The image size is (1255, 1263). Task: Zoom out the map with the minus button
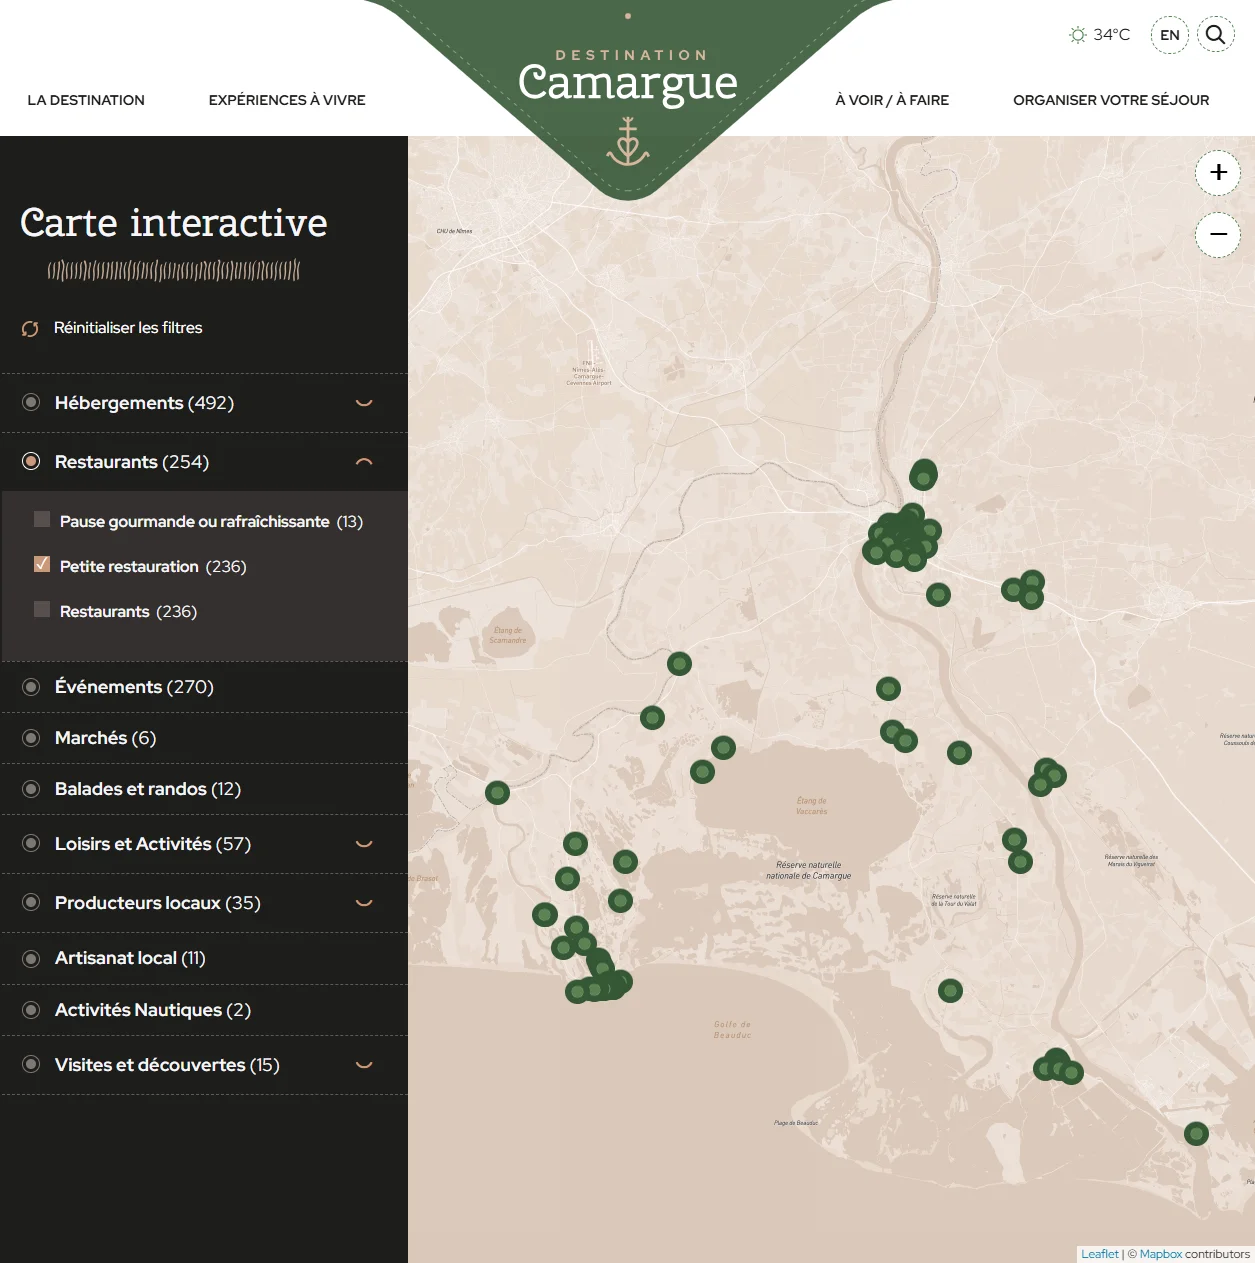pyautogui.click(x=1218, y=235)
